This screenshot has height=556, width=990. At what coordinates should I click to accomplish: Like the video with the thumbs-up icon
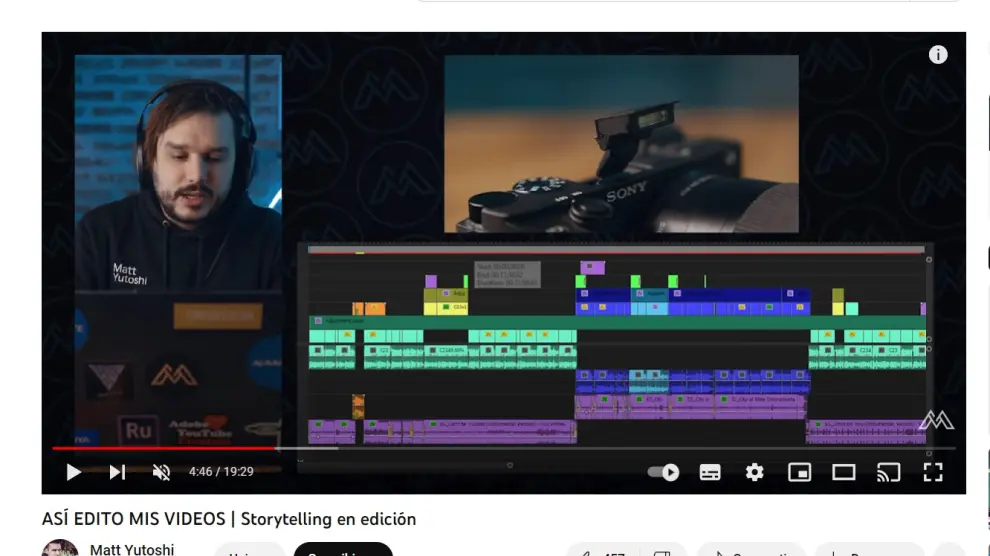(600, 551)
